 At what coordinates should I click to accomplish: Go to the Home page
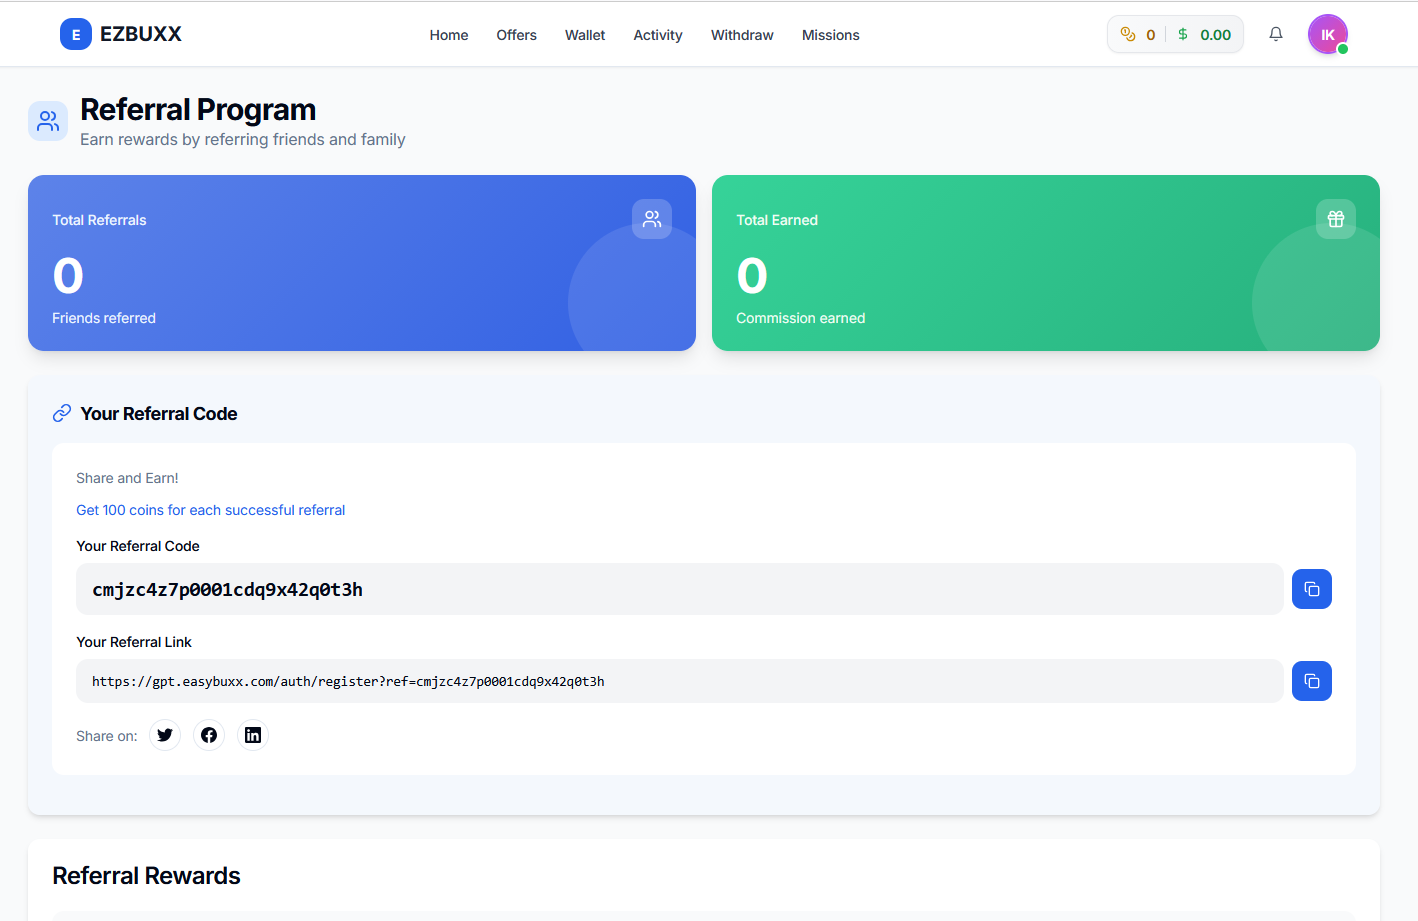click(449, 35)
